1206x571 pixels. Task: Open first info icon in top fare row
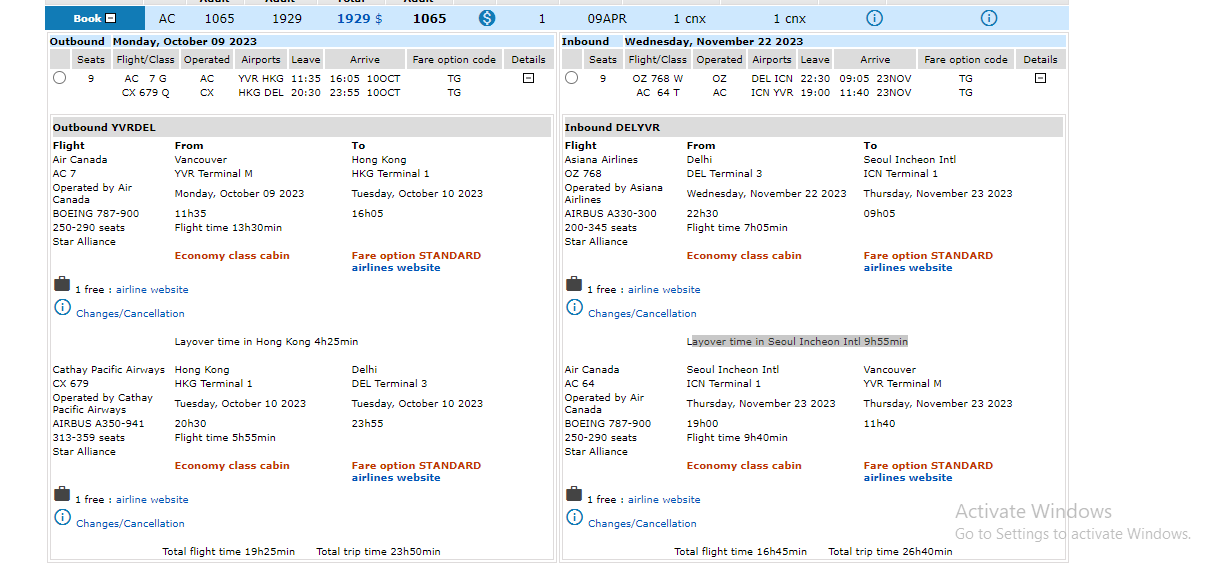tap(874, 18)
